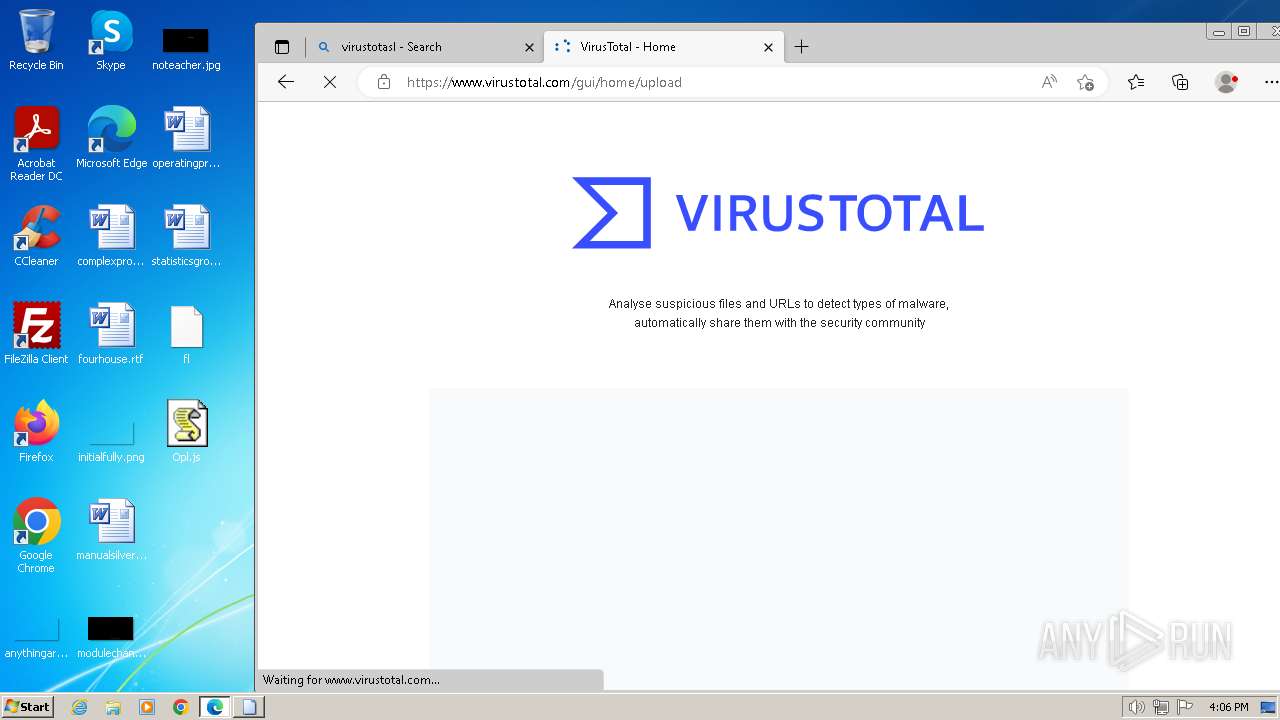
Task: Launch the Google Chrome desktop shortcut
Action: (x=36, y=536)
